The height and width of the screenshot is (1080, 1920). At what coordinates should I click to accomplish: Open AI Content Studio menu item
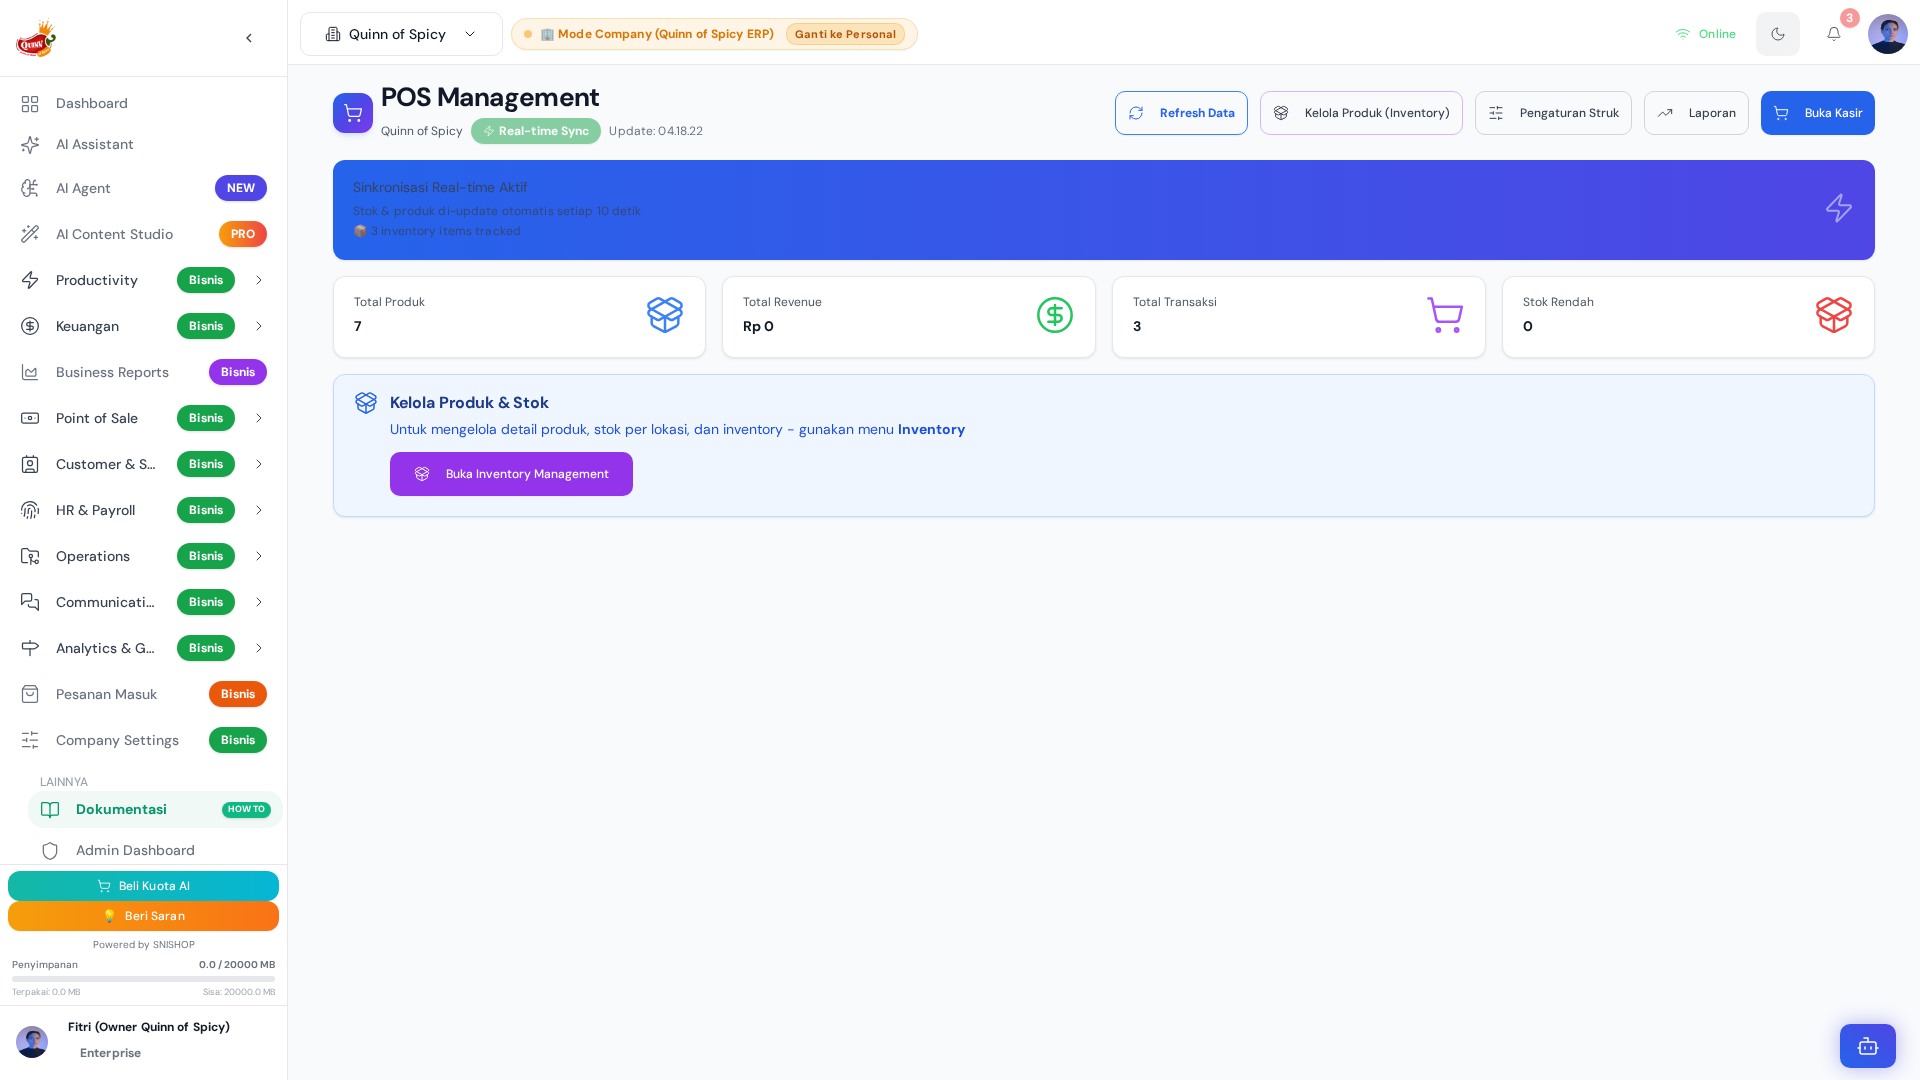(x=143, y=234)
